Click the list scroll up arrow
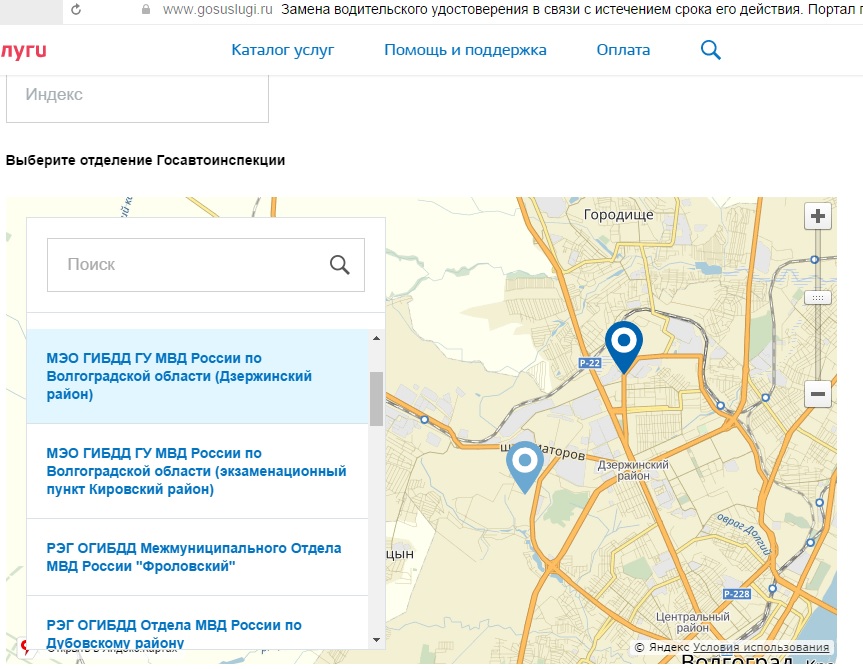Viewport: 863px width, 669px height. [x=376, y=338]
